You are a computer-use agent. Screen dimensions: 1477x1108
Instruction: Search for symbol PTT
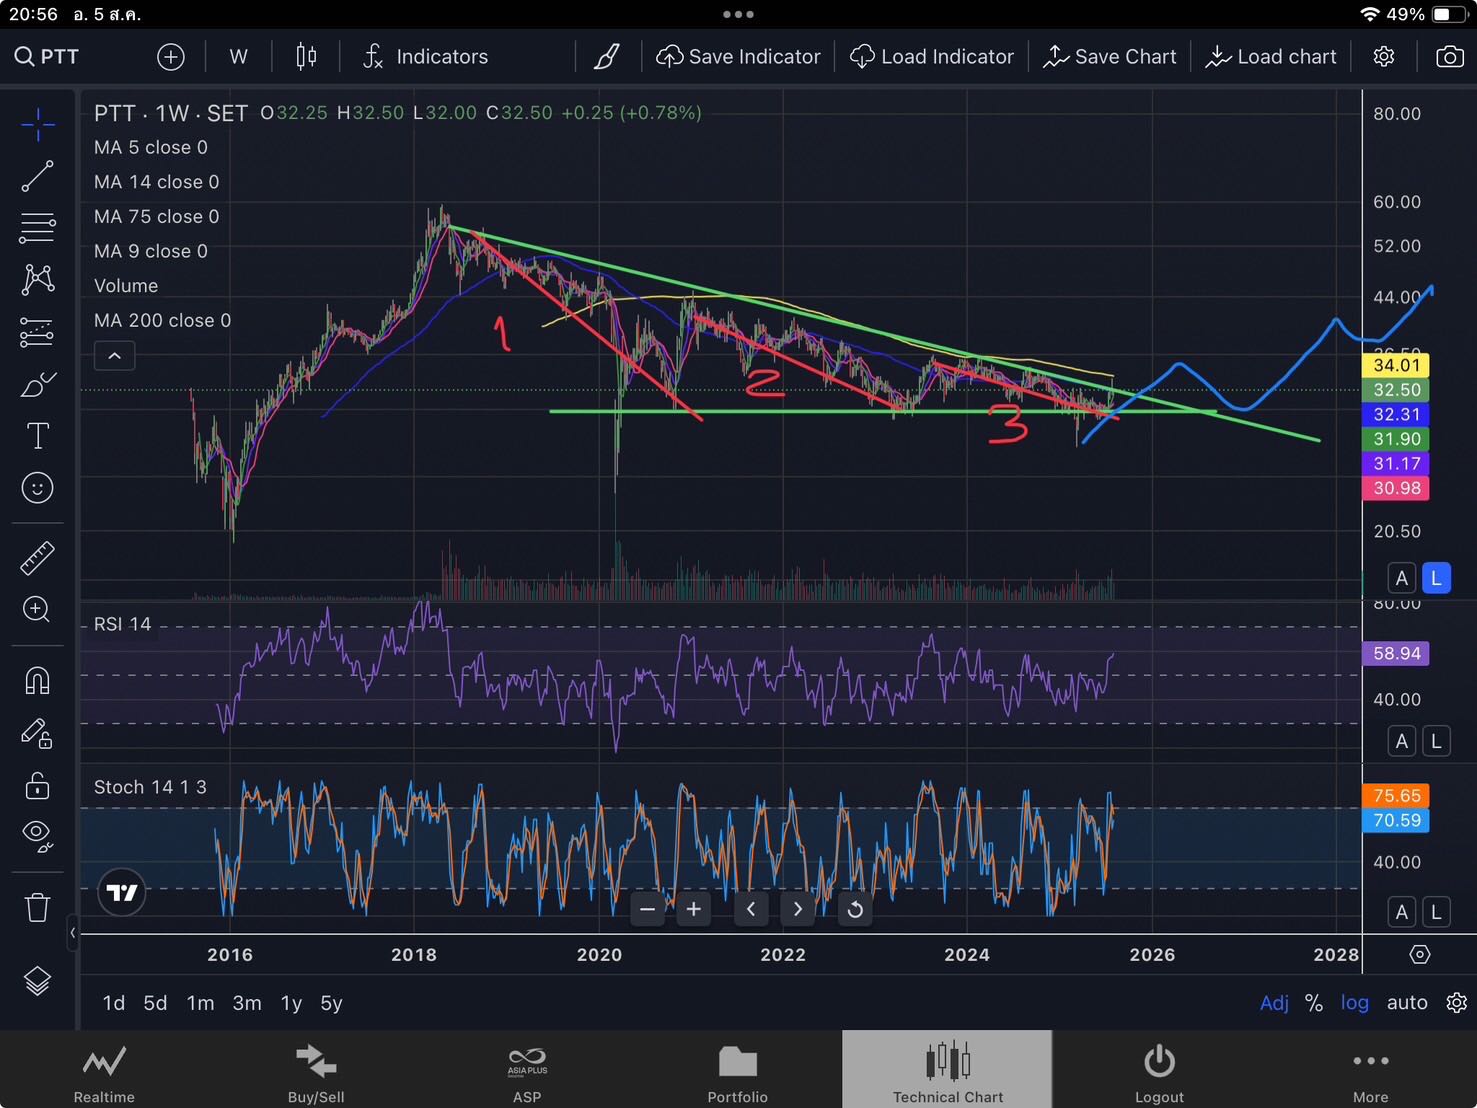[x=47, y=57]
